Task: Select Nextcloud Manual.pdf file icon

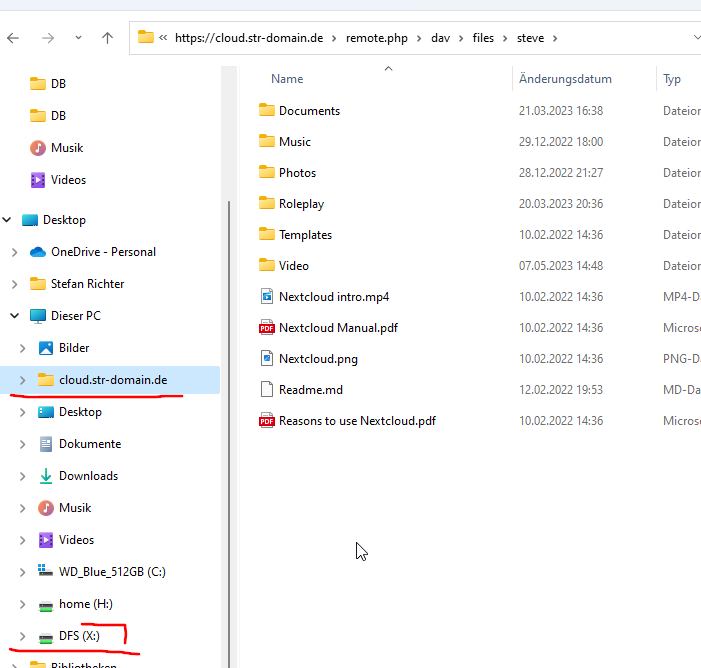Action: coord(267,327)
